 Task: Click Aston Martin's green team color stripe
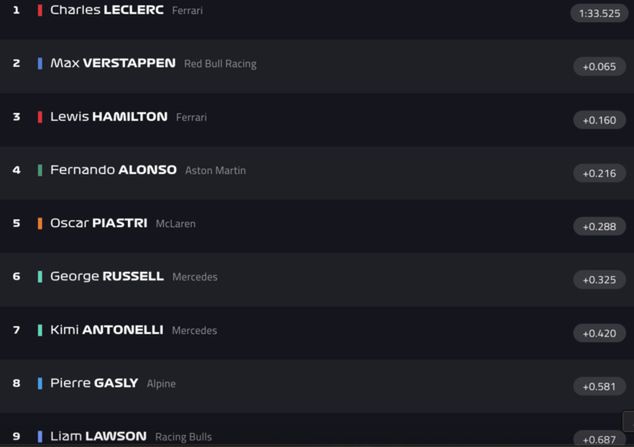(40, 170)
